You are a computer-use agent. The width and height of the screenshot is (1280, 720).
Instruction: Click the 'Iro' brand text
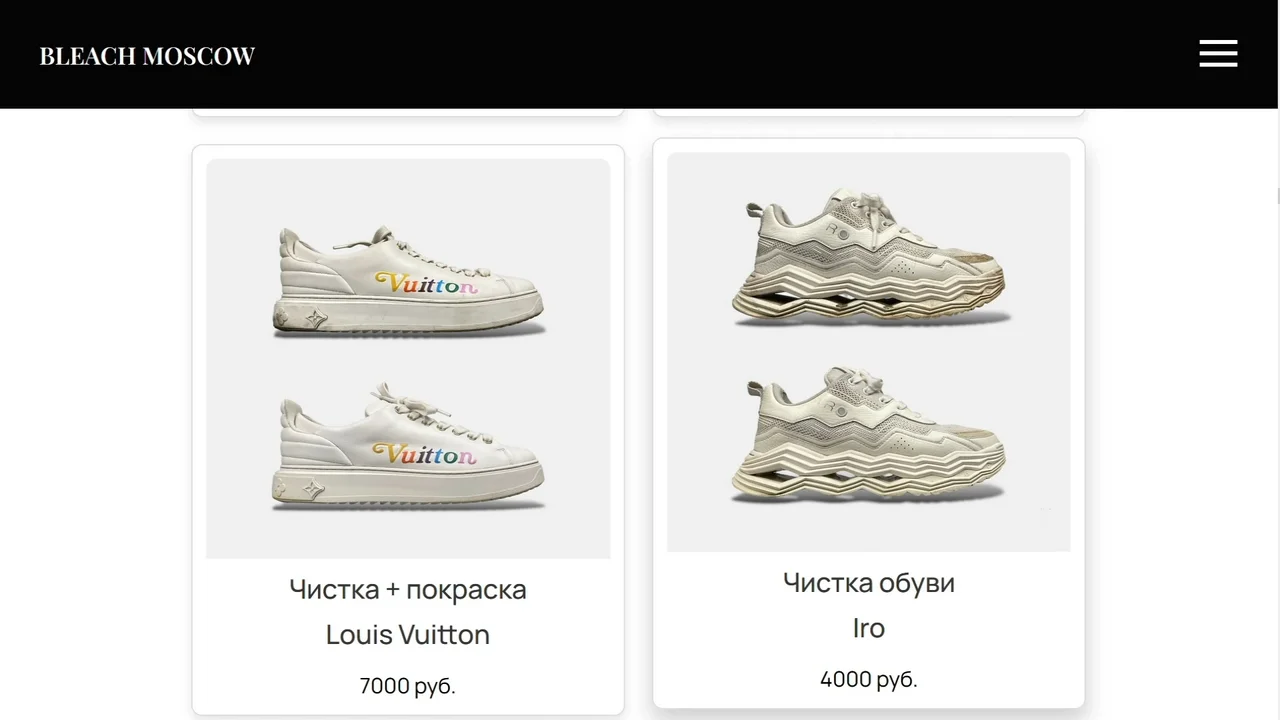click(x=869, y=628)
